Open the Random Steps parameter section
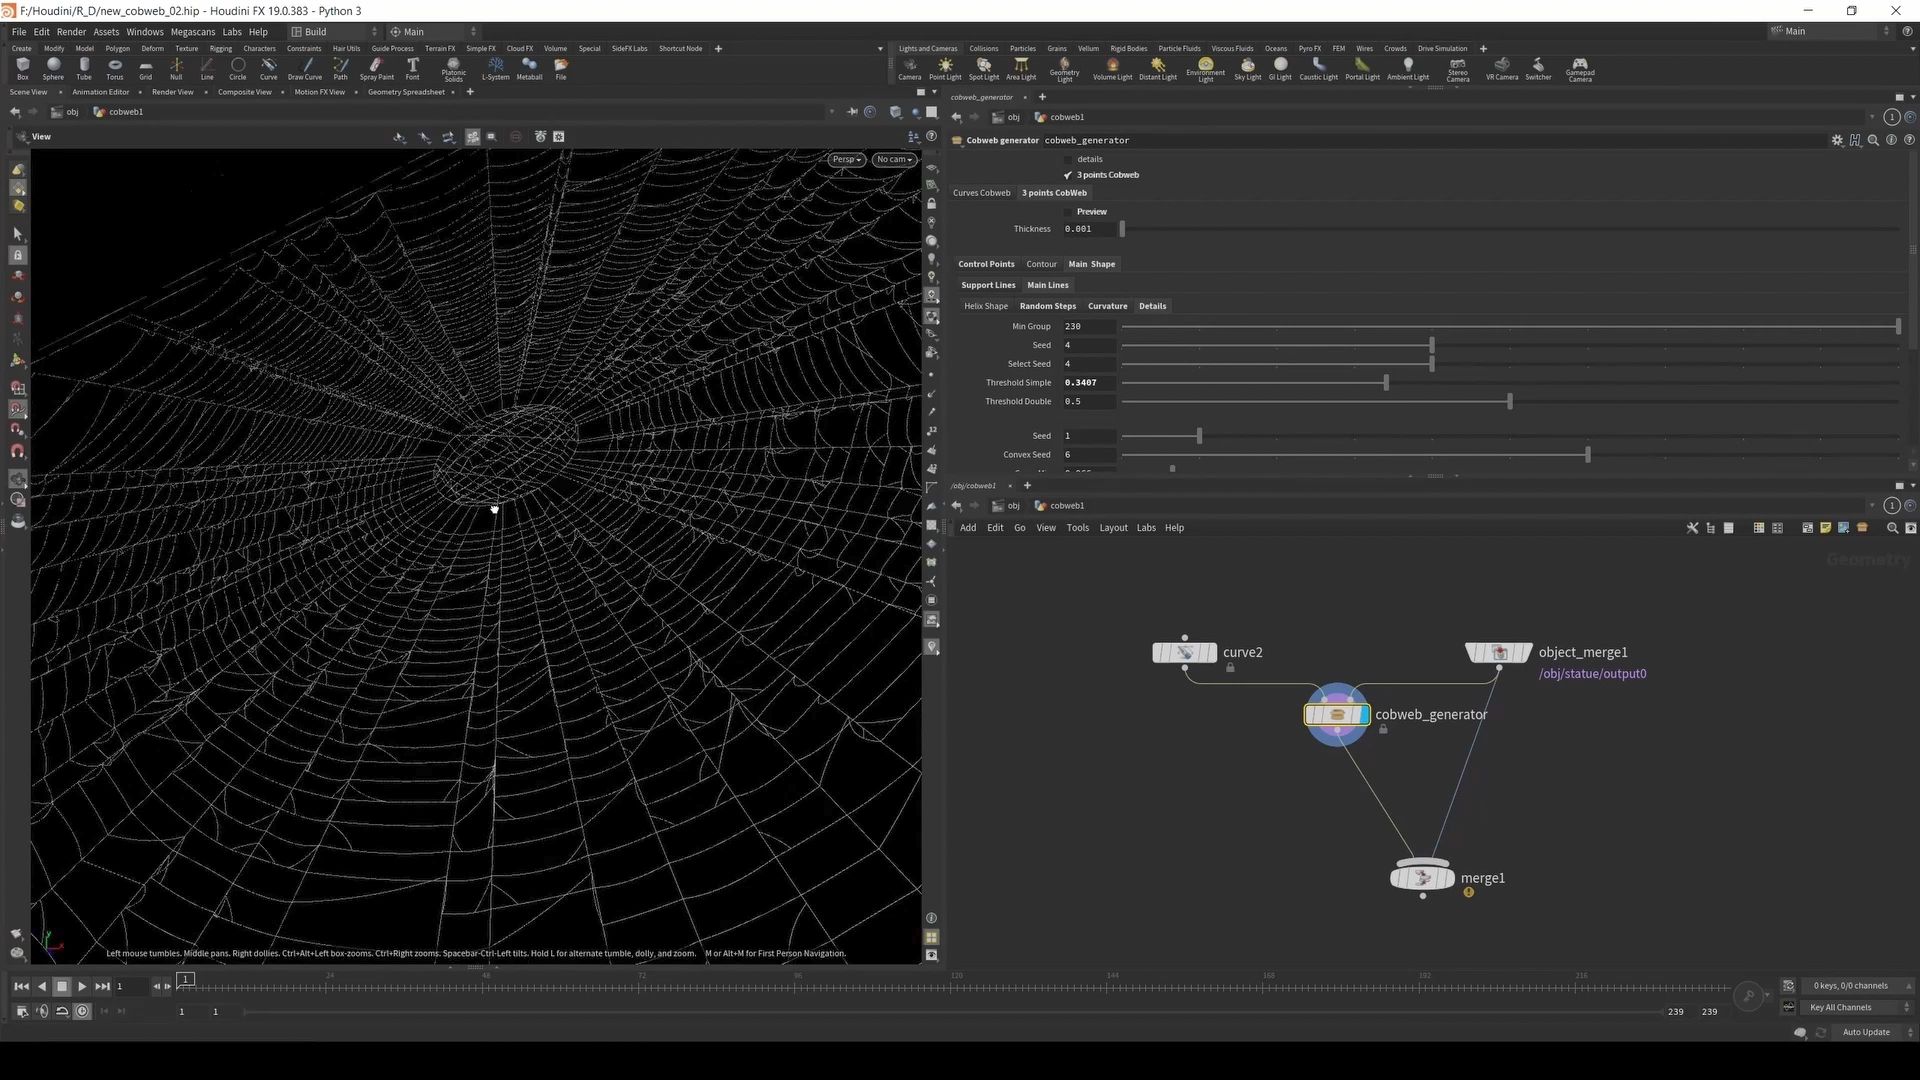Viewport: 1920px width, 1080px height. pos(1048,306)
